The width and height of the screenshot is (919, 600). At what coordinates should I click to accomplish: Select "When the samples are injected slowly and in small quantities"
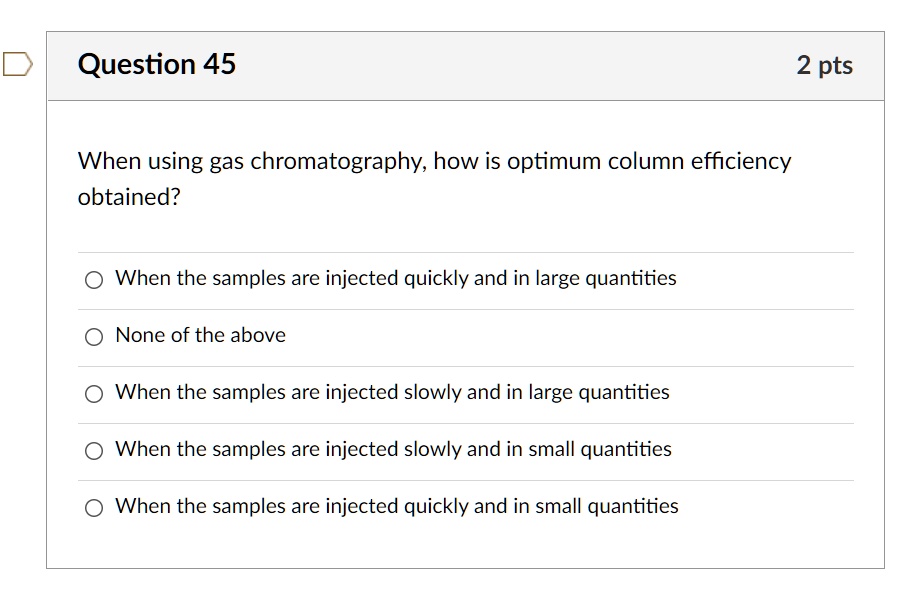pos(94,450)
